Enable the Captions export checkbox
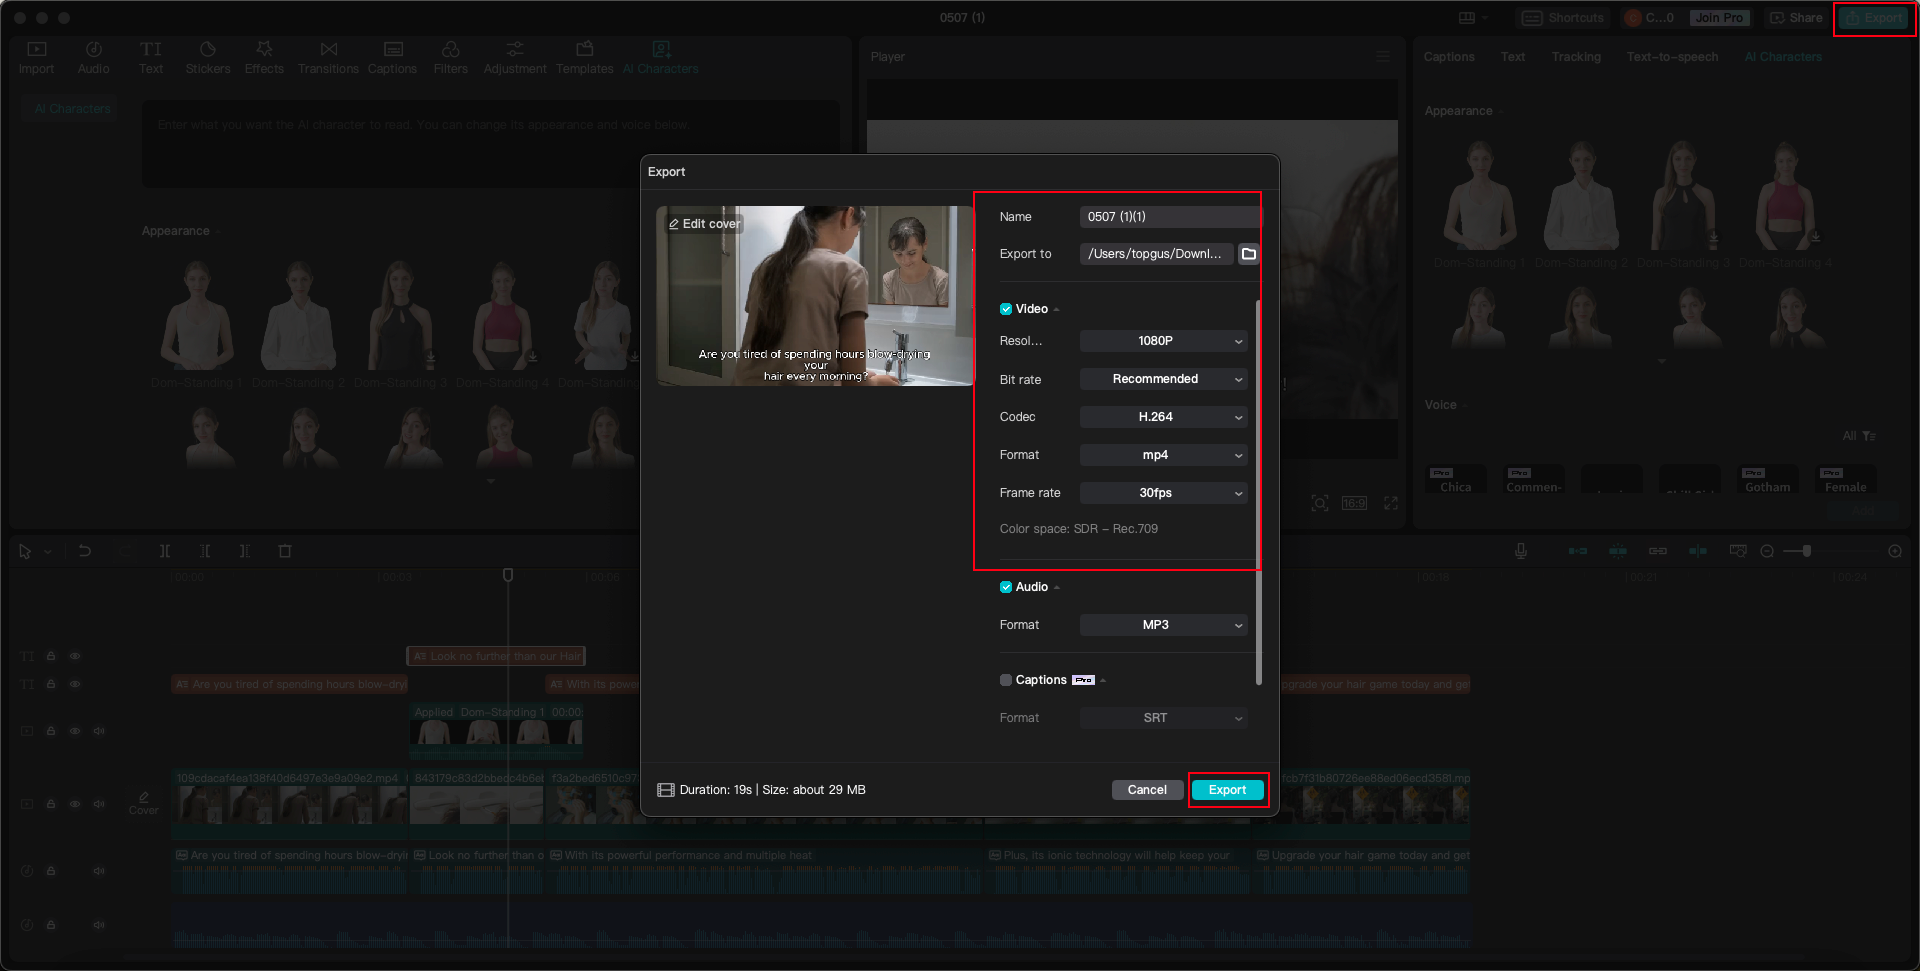1920x971 pixels. pos(1006,680)
